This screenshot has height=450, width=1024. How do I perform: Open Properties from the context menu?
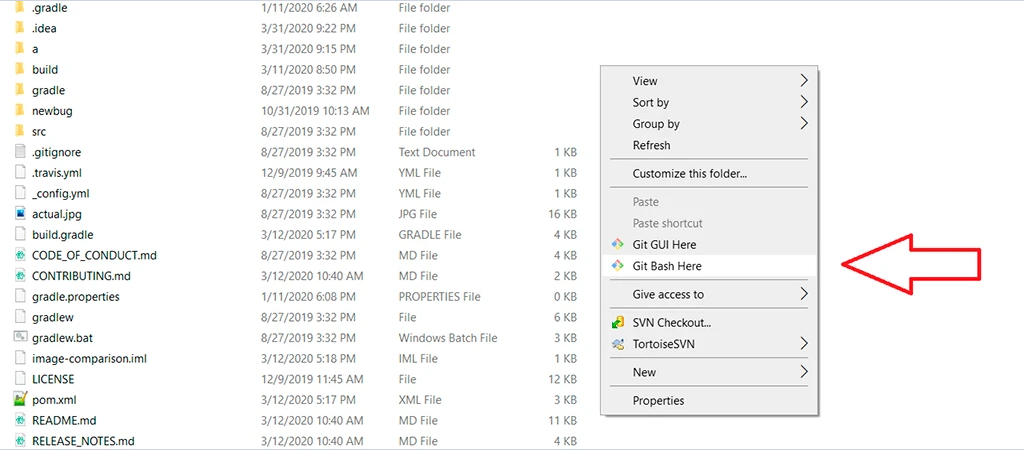[x=658, y=401]
